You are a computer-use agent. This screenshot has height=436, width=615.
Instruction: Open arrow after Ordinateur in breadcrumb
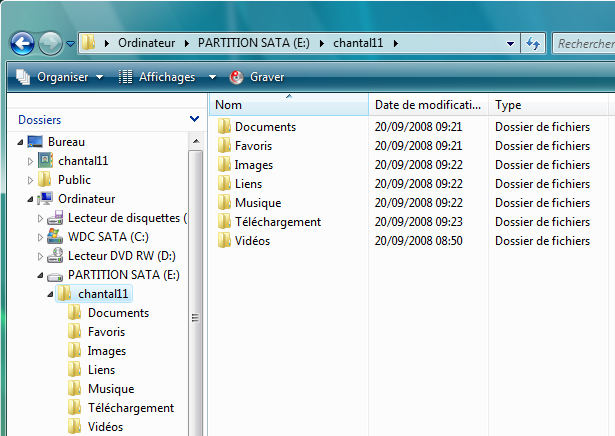tap(187, 43)
